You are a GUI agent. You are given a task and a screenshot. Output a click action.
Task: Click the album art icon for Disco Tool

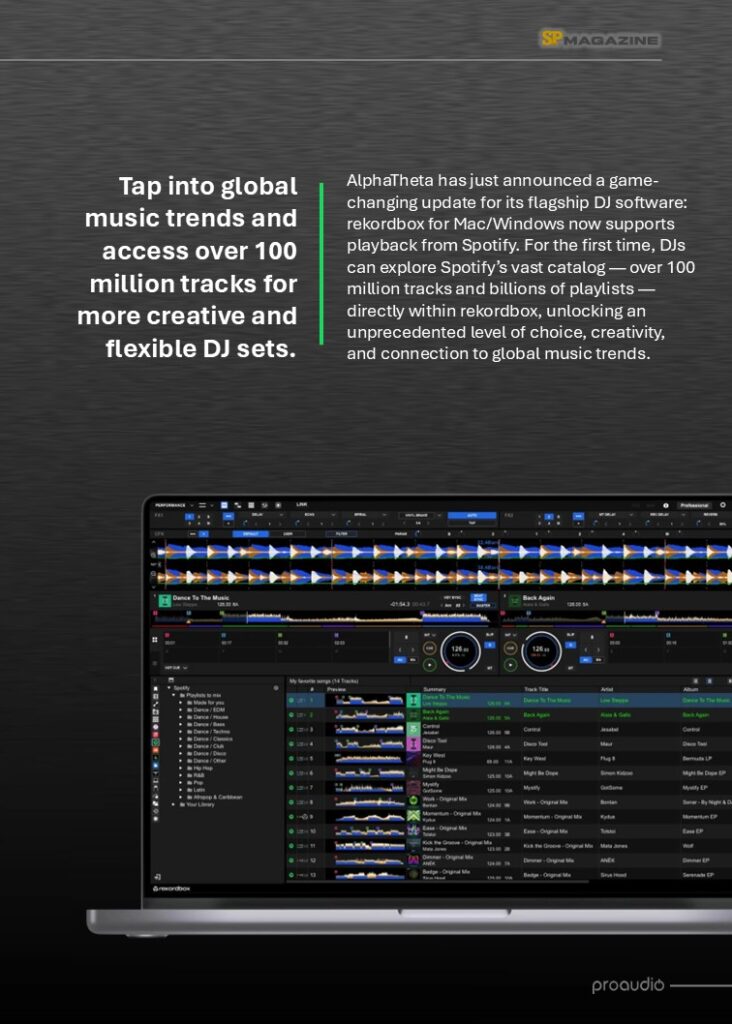pyautogui.click(x=414, y=744)
